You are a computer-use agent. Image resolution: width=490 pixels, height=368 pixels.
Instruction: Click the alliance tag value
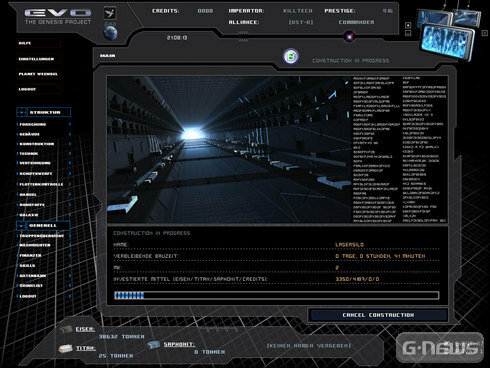pos(301,22)
